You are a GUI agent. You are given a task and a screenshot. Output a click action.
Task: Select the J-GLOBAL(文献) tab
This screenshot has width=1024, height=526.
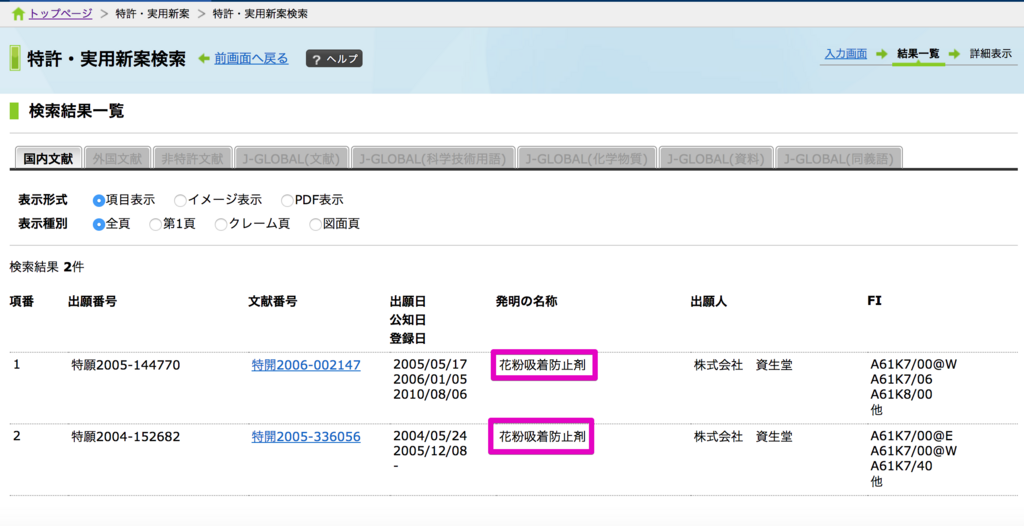291,158
